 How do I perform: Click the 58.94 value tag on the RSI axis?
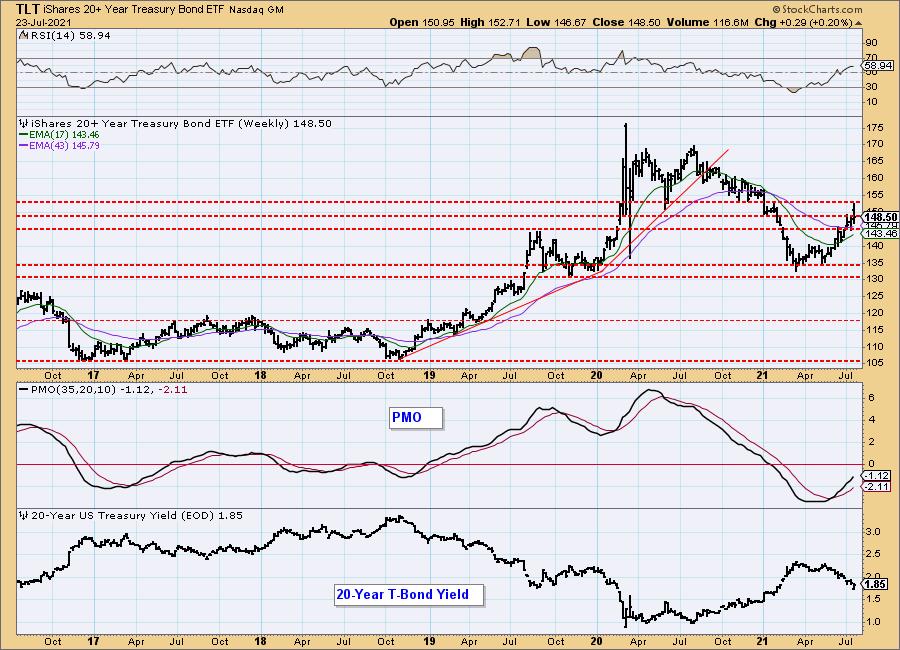click(x=878, y=65)
